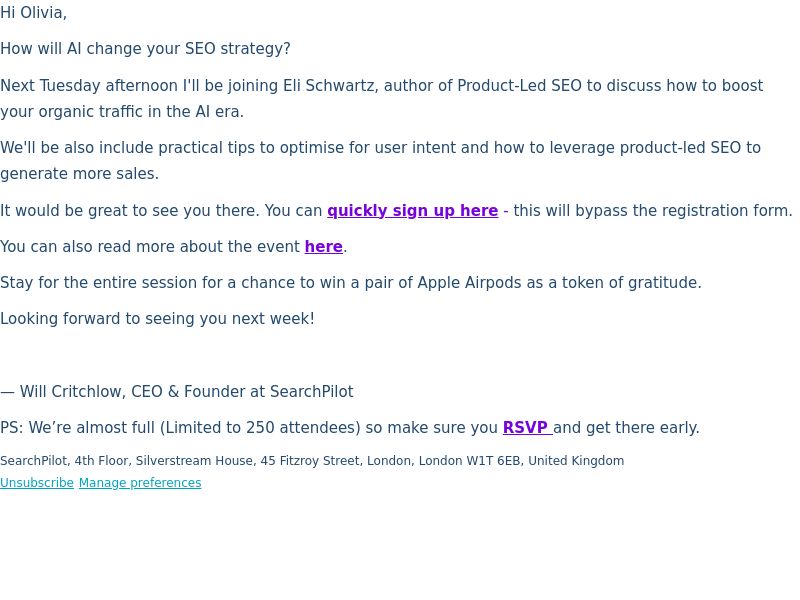The height and width of the screenshot is (600, 800).
Task: Click 'this will bypass the registration form' text
Action: tap(653, 211)
